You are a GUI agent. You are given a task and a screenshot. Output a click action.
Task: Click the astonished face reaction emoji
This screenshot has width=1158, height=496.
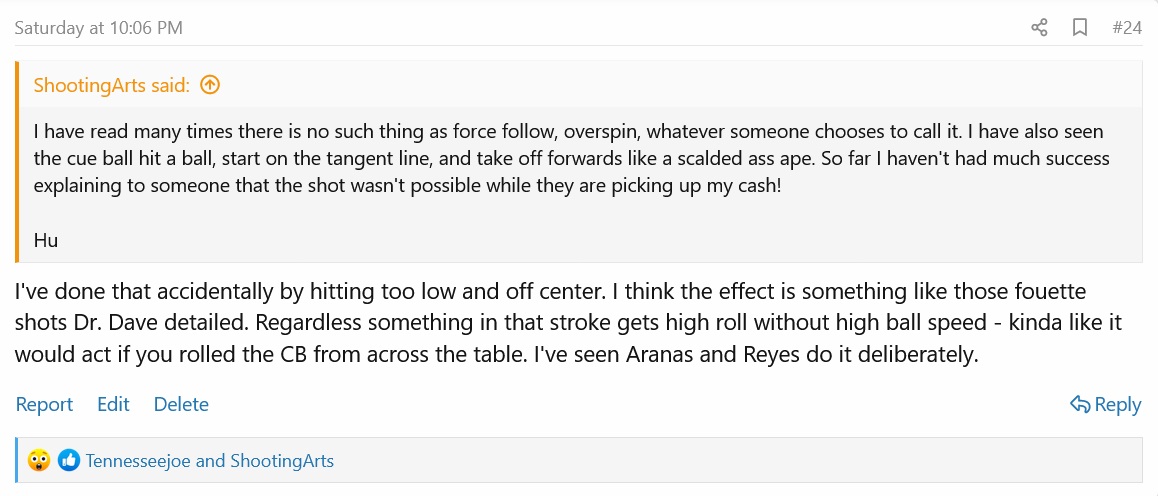click(40, 461)
